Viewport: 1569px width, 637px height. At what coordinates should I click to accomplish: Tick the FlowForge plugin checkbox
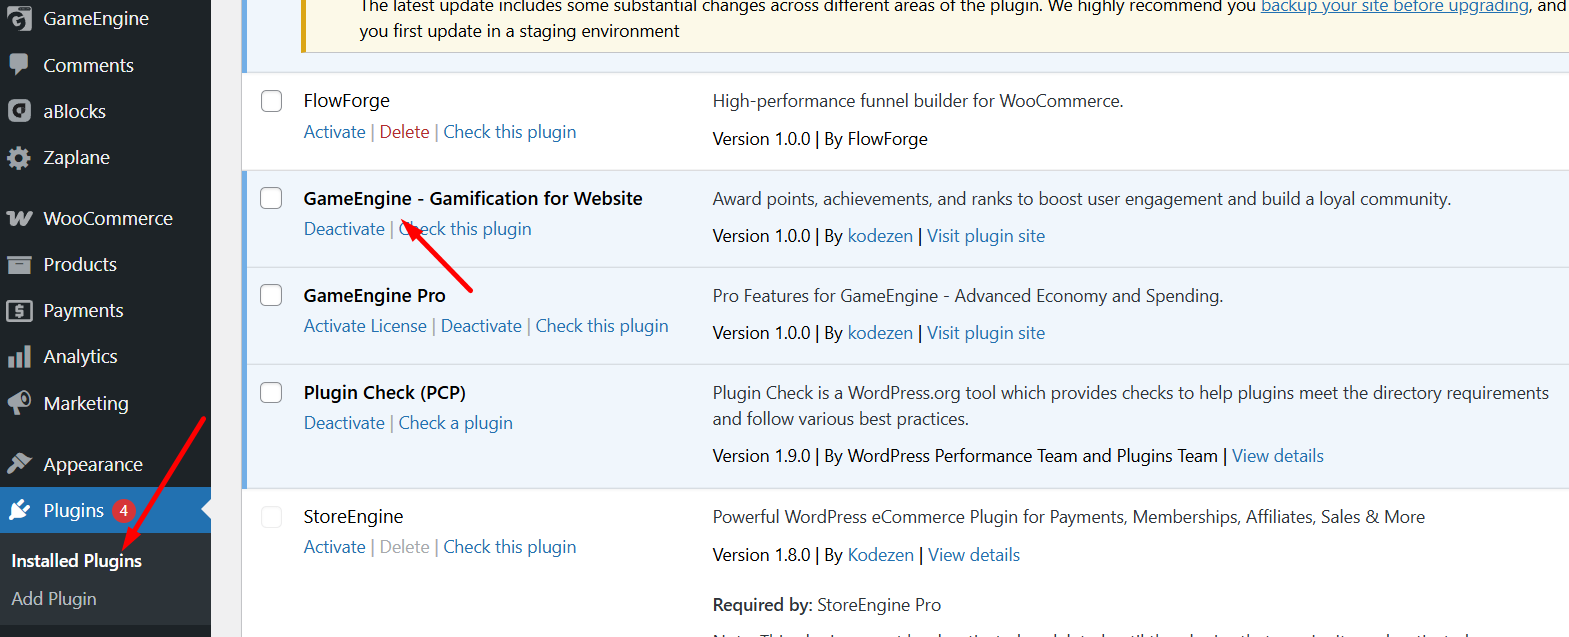(271, 101)
